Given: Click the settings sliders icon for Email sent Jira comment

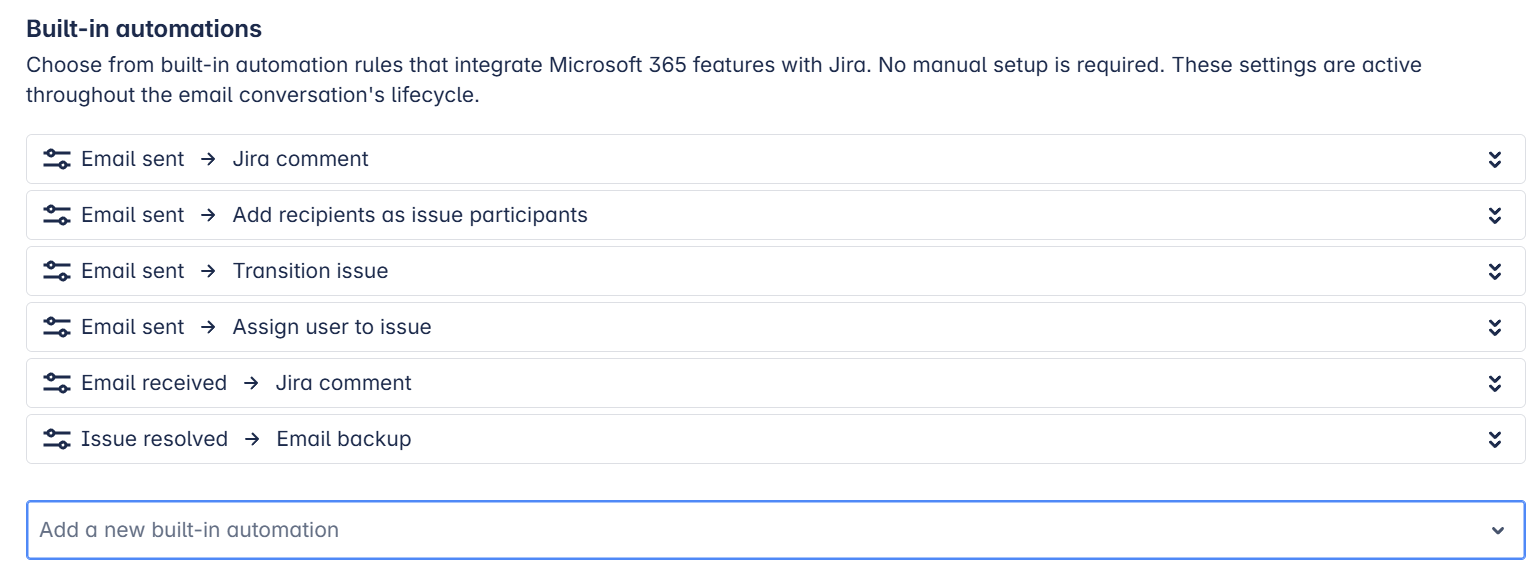Looking at the screenshot, I should pyautogui.click(x=56, y=159).
